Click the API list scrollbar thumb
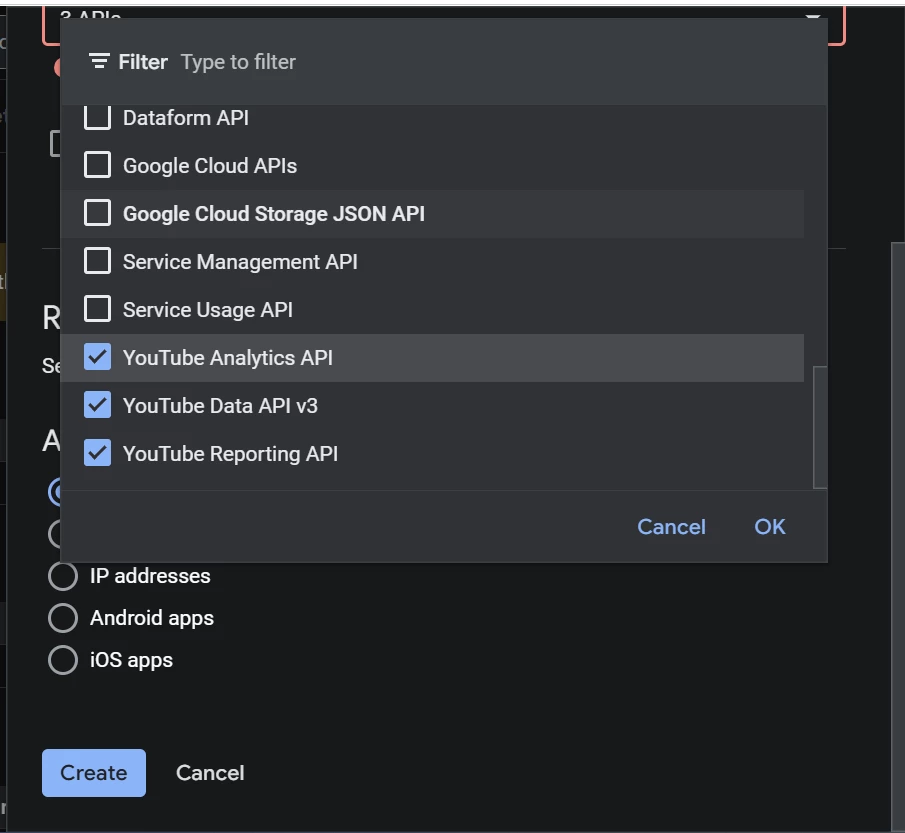905x833 pixels. click(820, 427)
